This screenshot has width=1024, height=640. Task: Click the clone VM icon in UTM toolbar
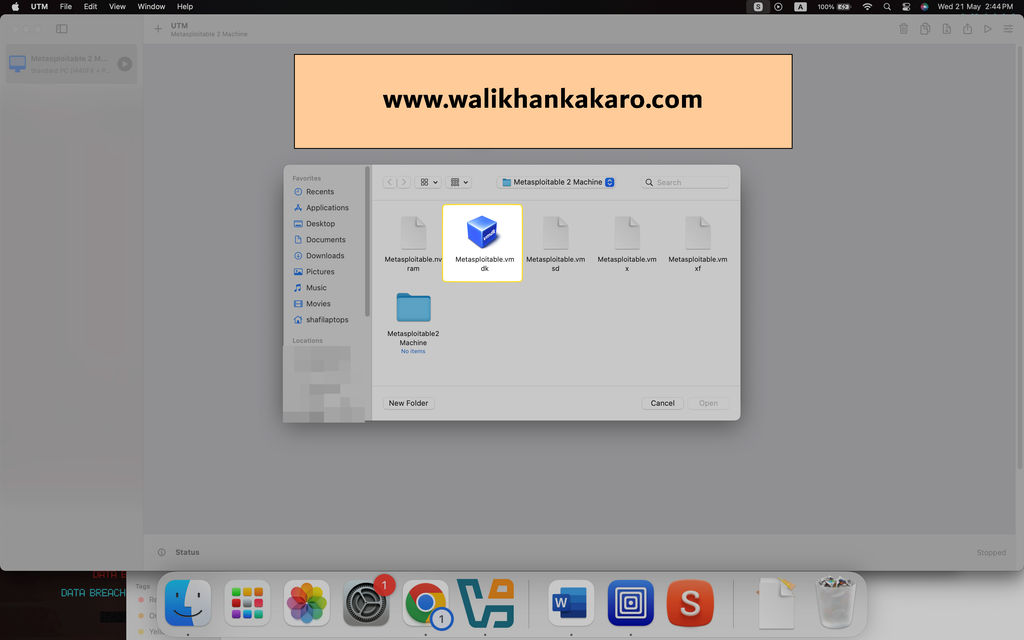pos(925,29)
